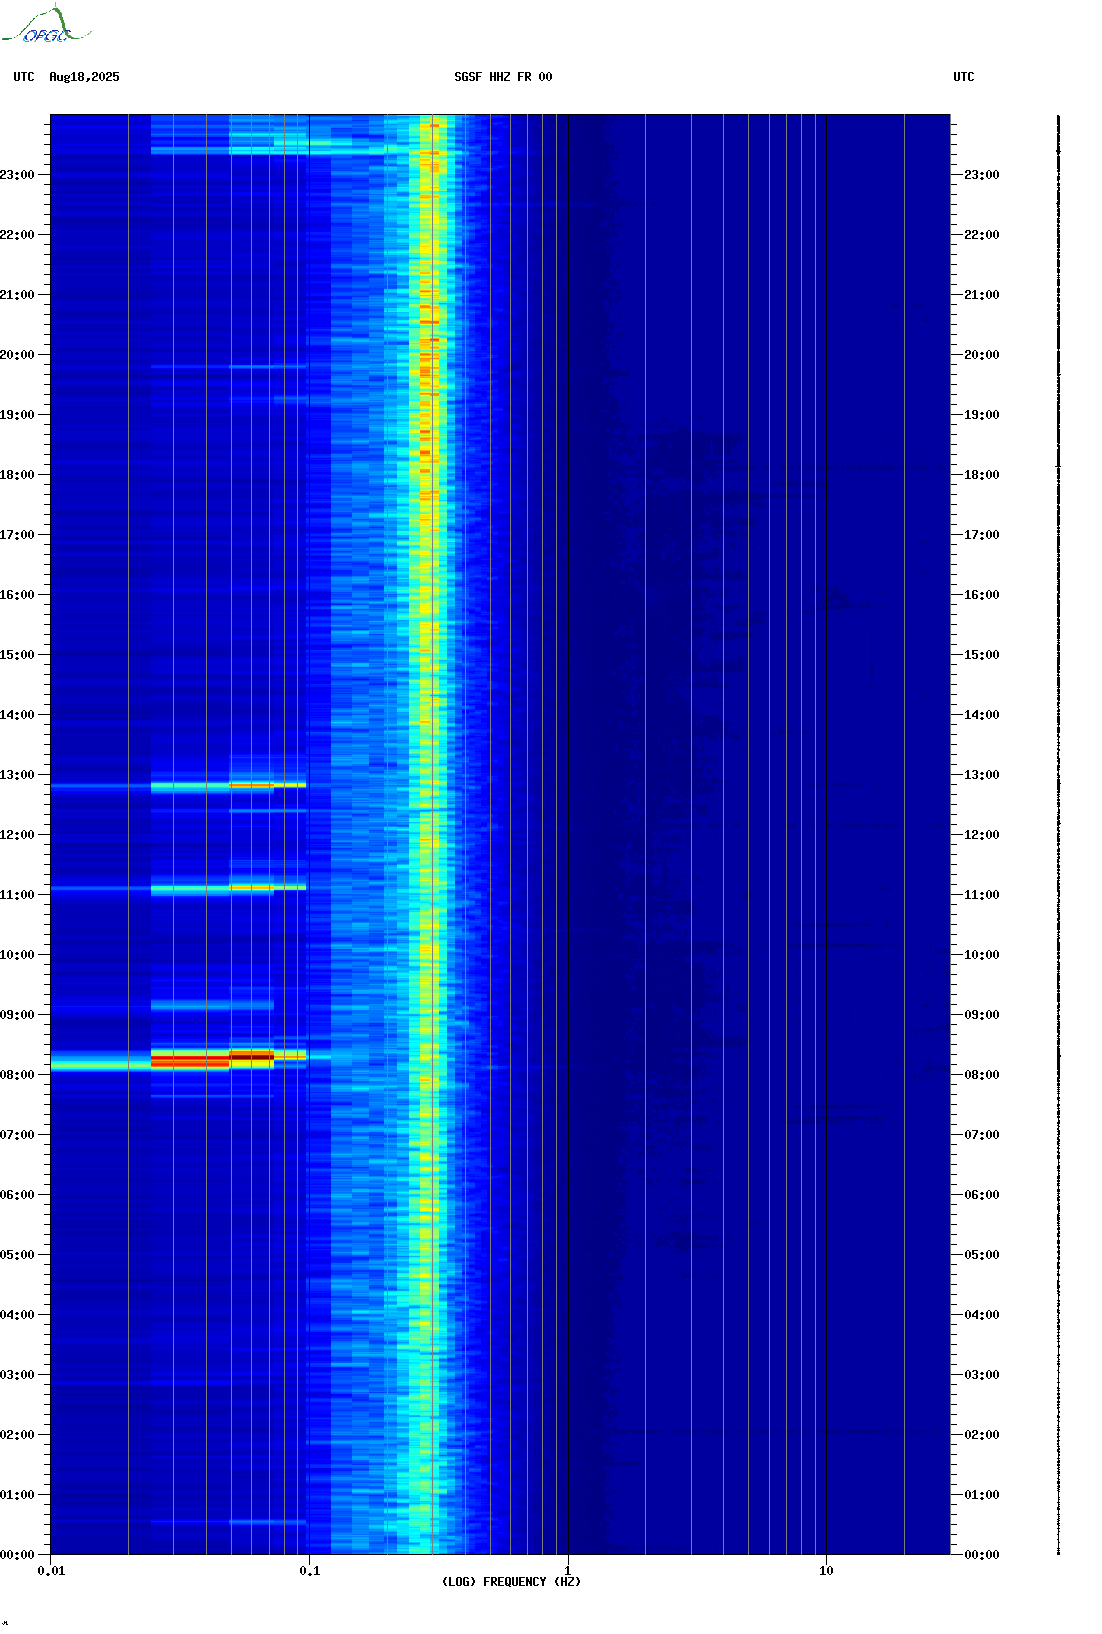
Task: Click the right axis 22:00 label
Action: pyautogui.click(x=981, y=235)
